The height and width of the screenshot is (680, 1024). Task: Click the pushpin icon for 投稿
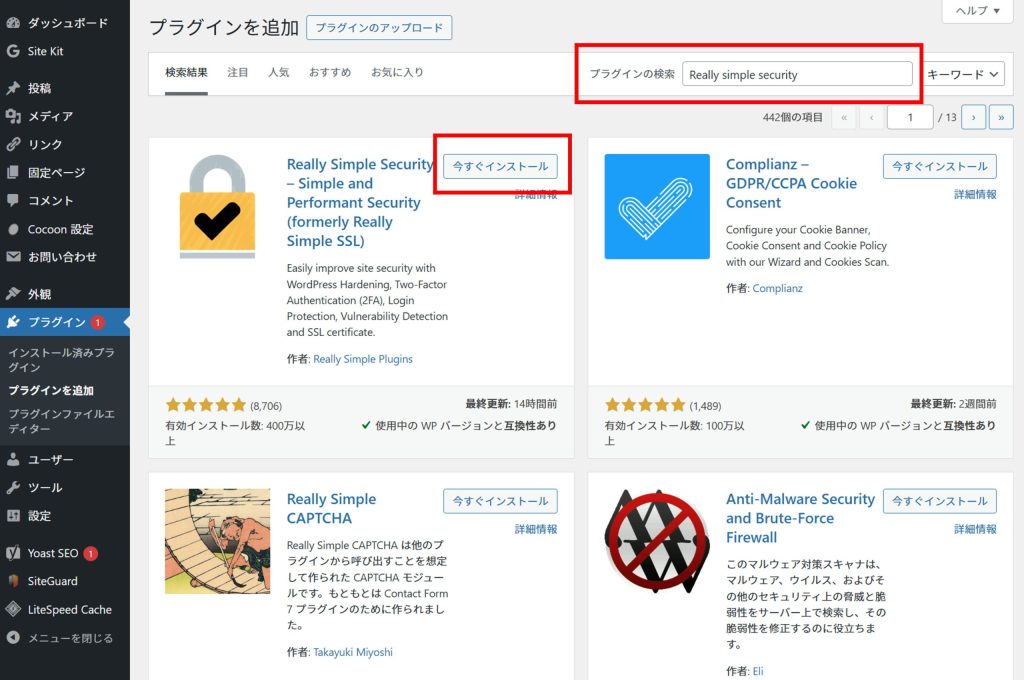(x=13, y=88)
